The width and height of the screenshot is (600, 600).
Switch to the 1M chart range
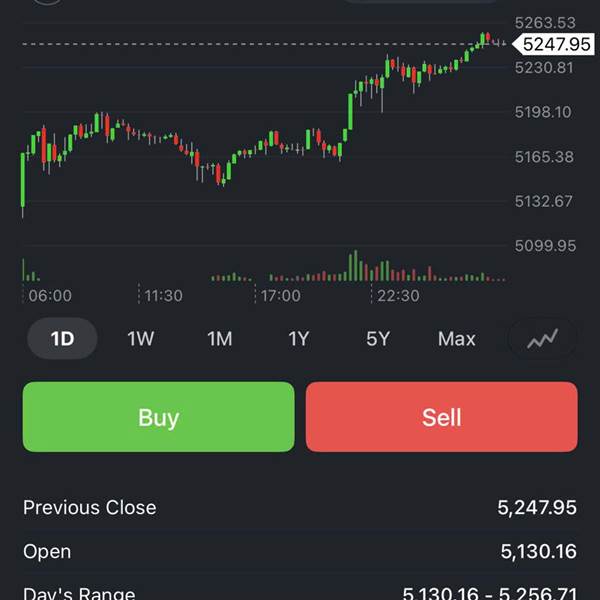[220, 339]
